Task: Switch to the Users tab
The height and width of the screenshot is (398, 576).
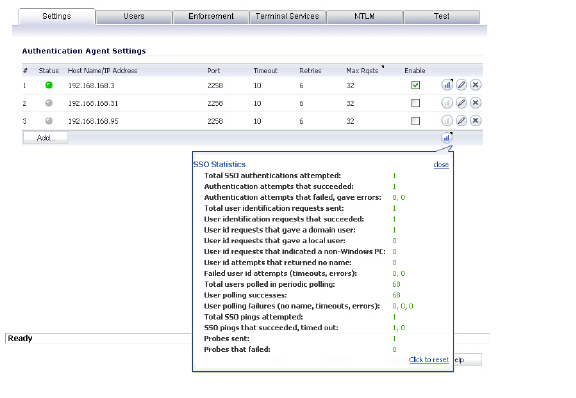Action: coord(134,17)
